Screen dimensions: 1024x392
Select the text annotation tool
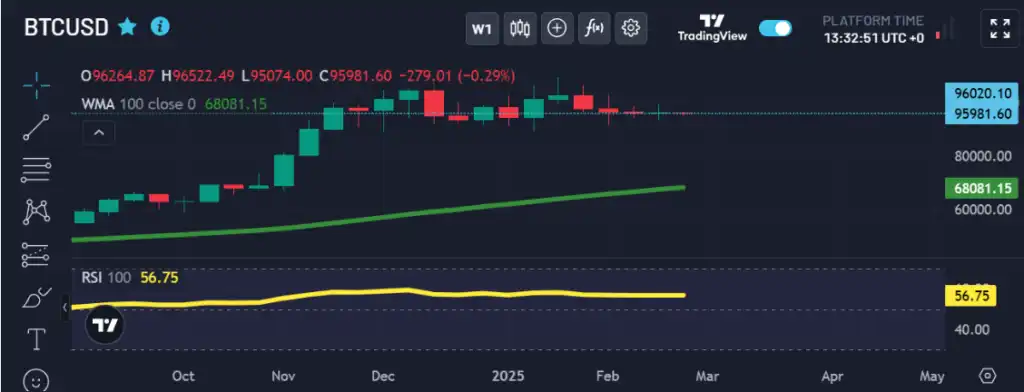tap(36, 339)
